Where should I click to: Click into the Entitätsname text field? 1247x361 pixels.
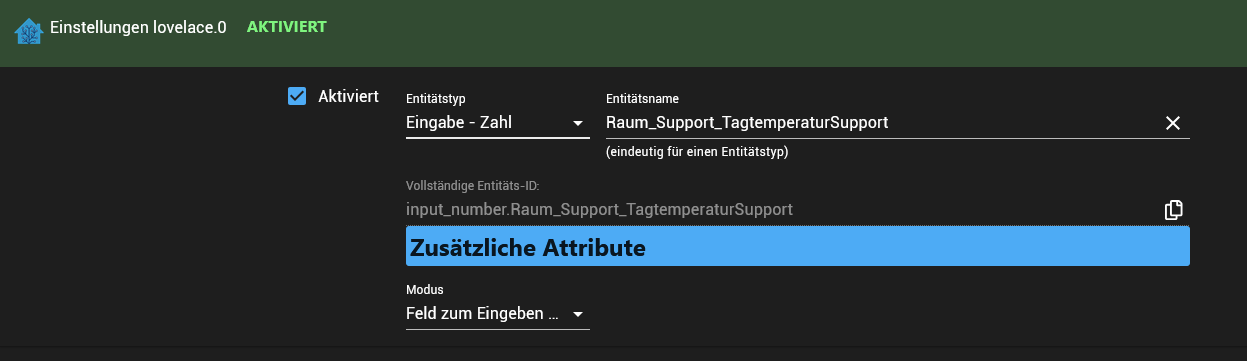880,123
